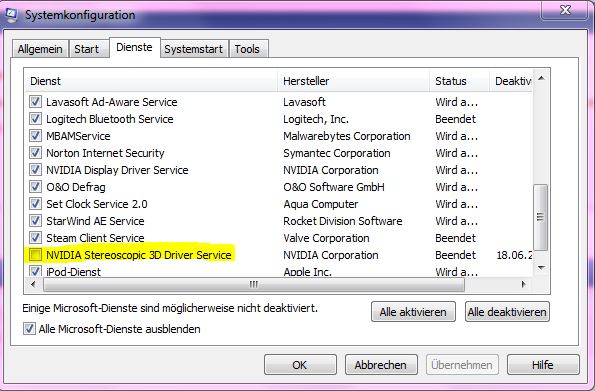Viewport: 595px width, 391px height.
Task: Click the Übernehmen button
Action: point(462,365)
